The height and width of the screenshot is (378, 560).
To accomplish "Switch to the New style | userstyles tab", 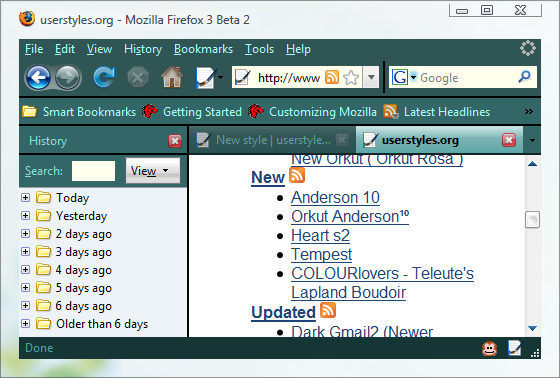I will point(272,140).
